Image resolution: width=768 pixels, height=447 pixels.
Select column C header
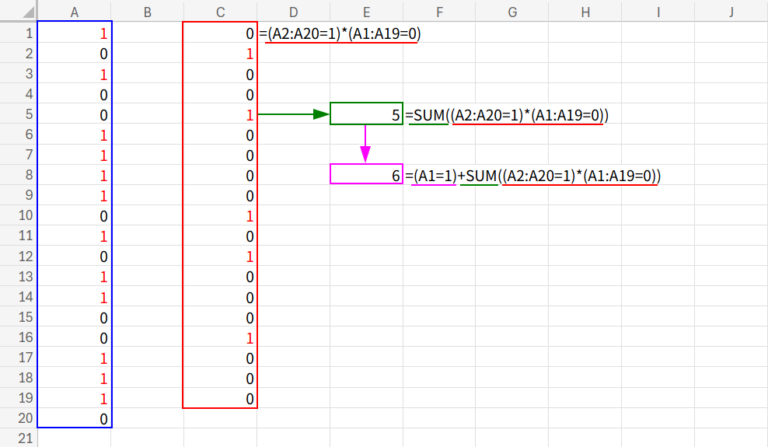(x=220, y=11)
